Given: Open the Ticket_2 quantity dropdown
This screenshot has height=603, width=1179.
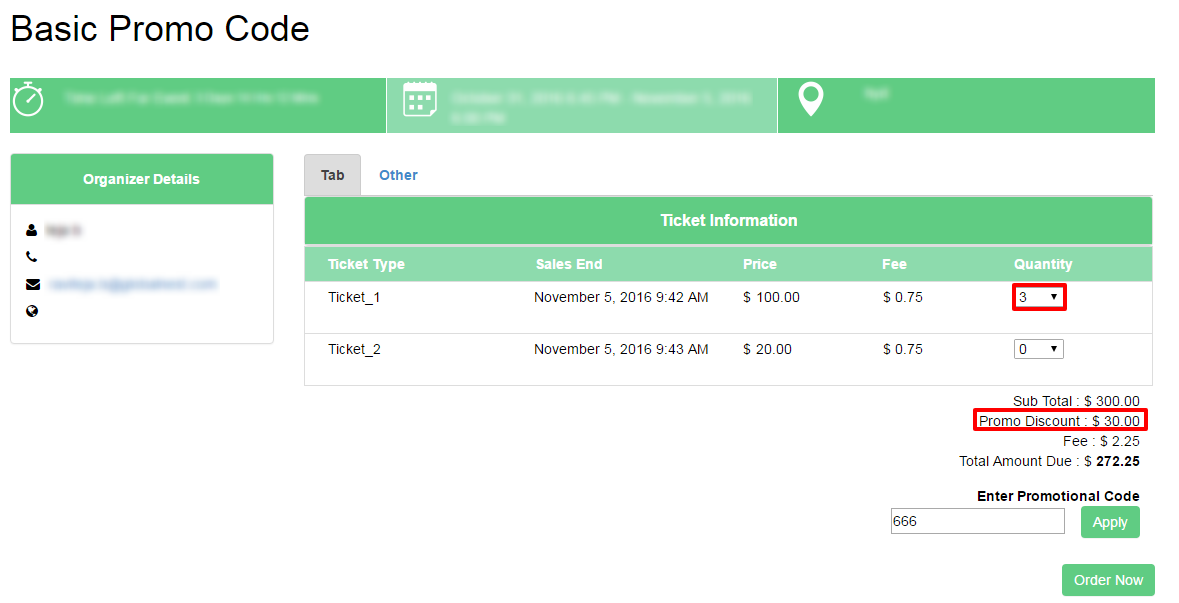Looking at the screenshot, I should coord(1038,349).
